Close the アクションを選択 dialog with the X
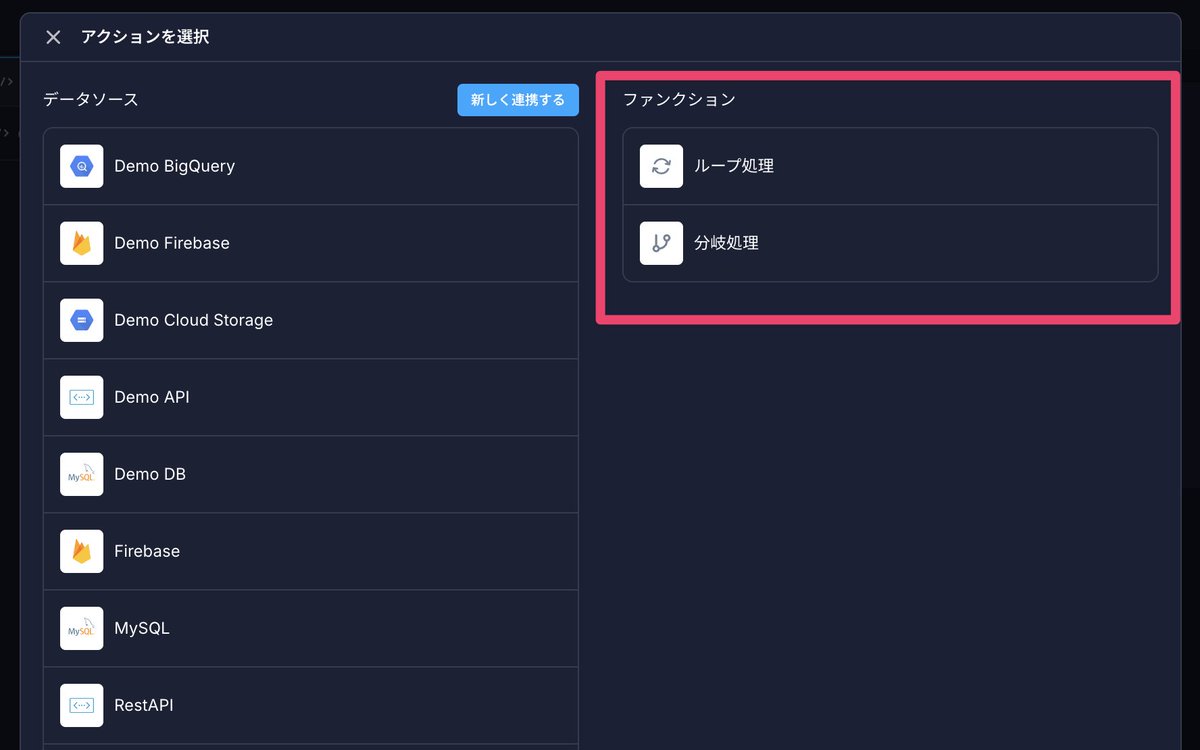This screenshot has width=1200, height=750. click(x=54, y=37)
